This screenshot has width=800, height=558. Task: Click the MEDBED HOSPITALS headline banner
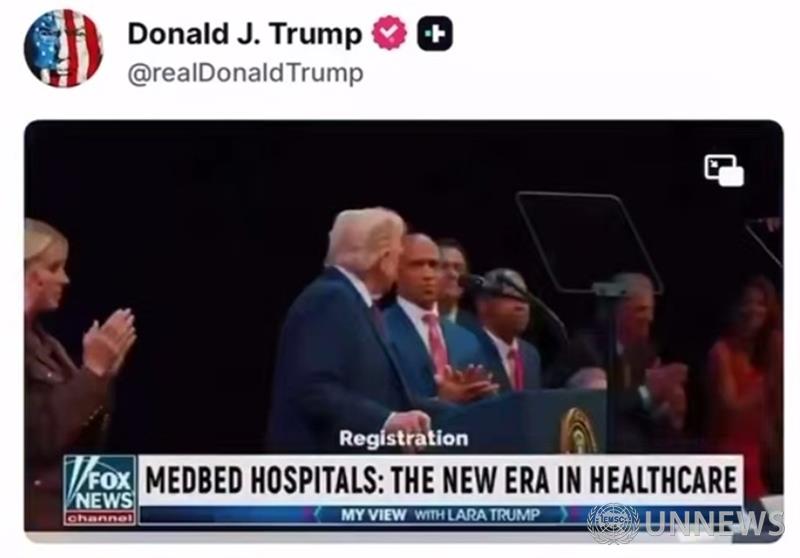click(440, 480)
